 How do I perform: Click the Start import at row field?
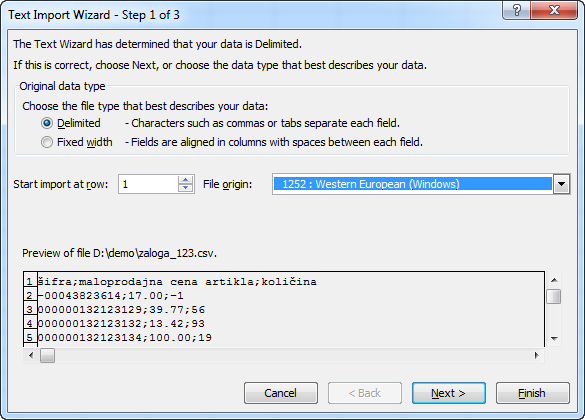148,184
